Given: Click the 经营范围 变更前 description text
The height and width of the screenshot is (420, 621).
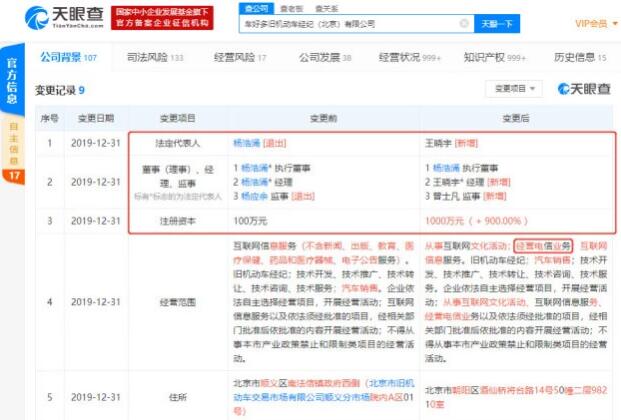Looking at the screenshot, I should [x=324, y=302].
